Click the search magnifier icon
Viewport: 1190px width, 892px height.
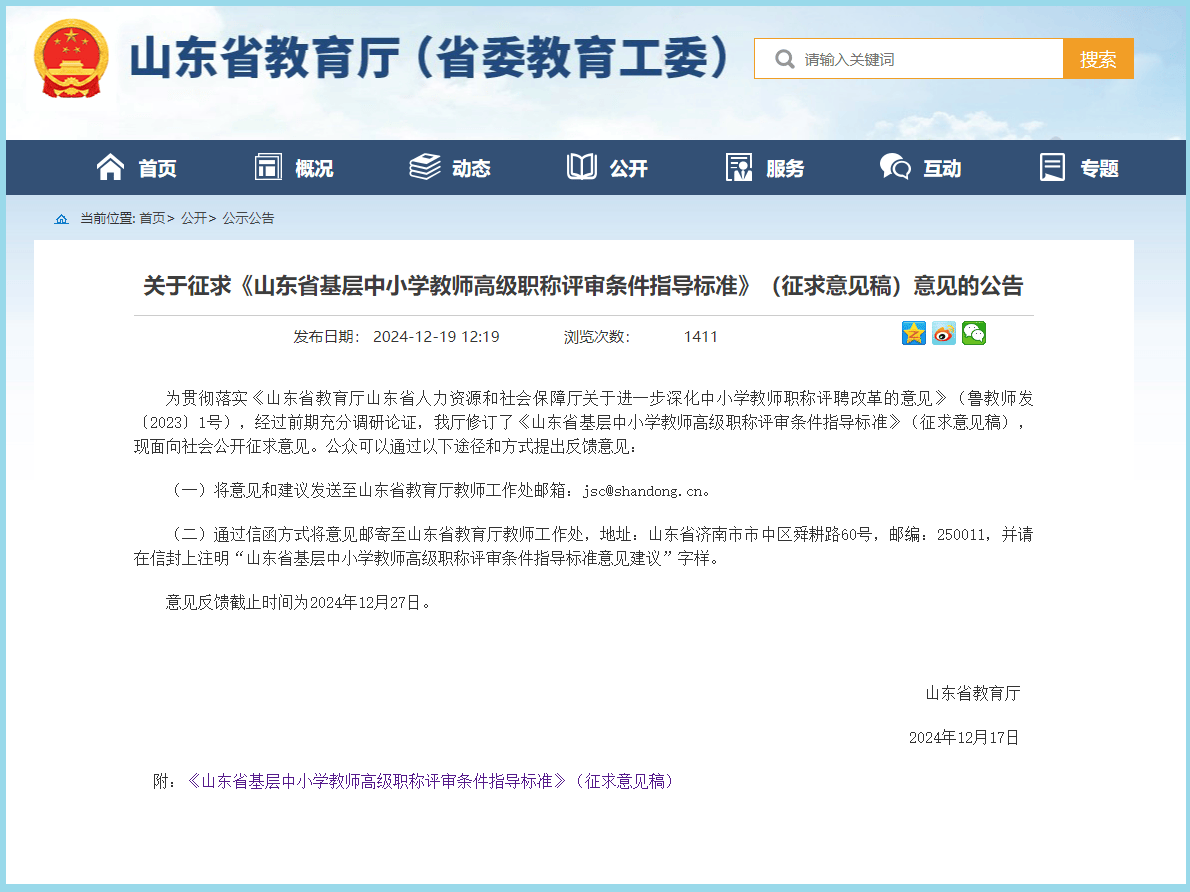pyautogui.click(x=785, y=59)
